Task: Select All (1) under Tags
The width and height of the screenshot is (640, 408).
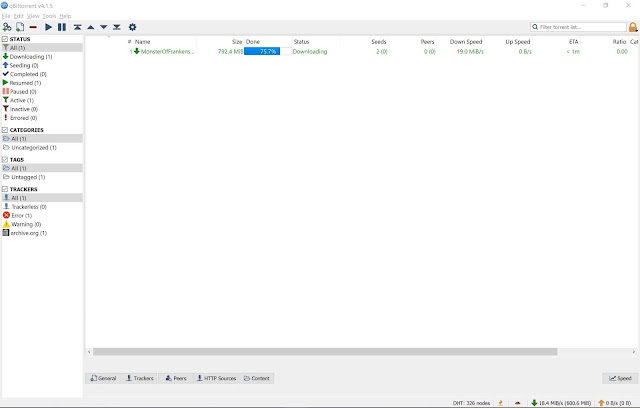Action: [42, 168]
